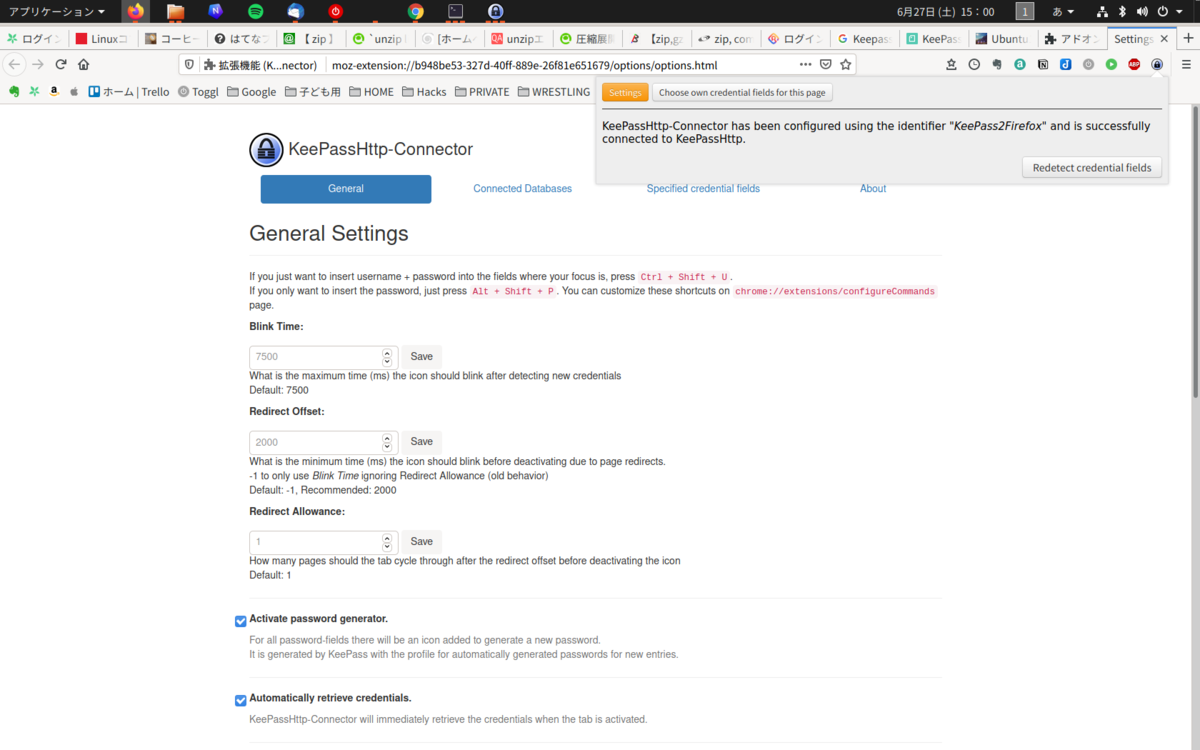Open the PRIVATE bookmarks folder
Screen dimensions: 1200x750
[x=482, y=91]
